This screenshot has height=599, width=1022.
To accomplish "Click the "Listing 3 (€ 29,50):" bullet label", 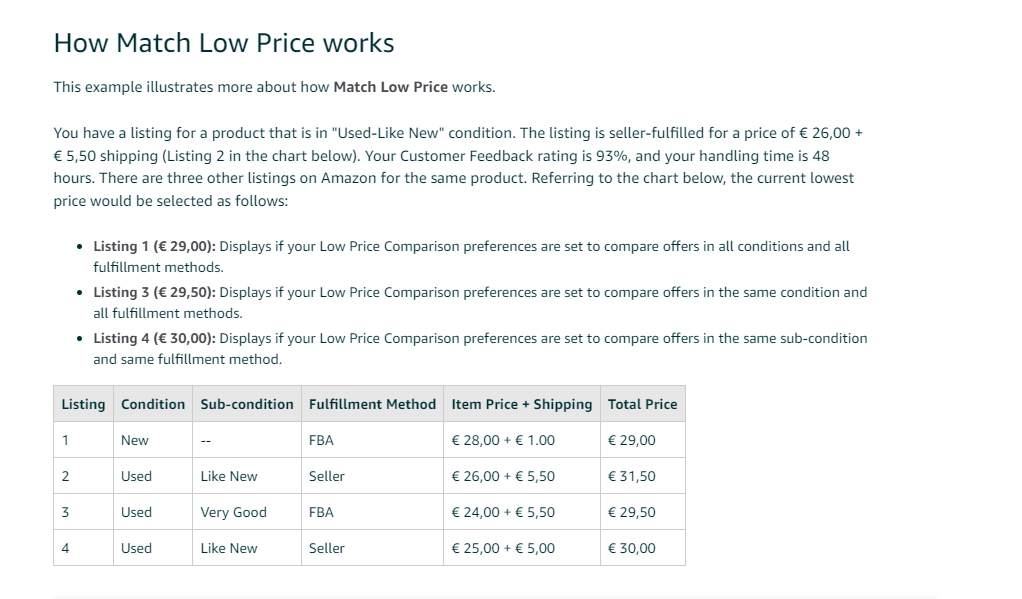I will 154,292.
